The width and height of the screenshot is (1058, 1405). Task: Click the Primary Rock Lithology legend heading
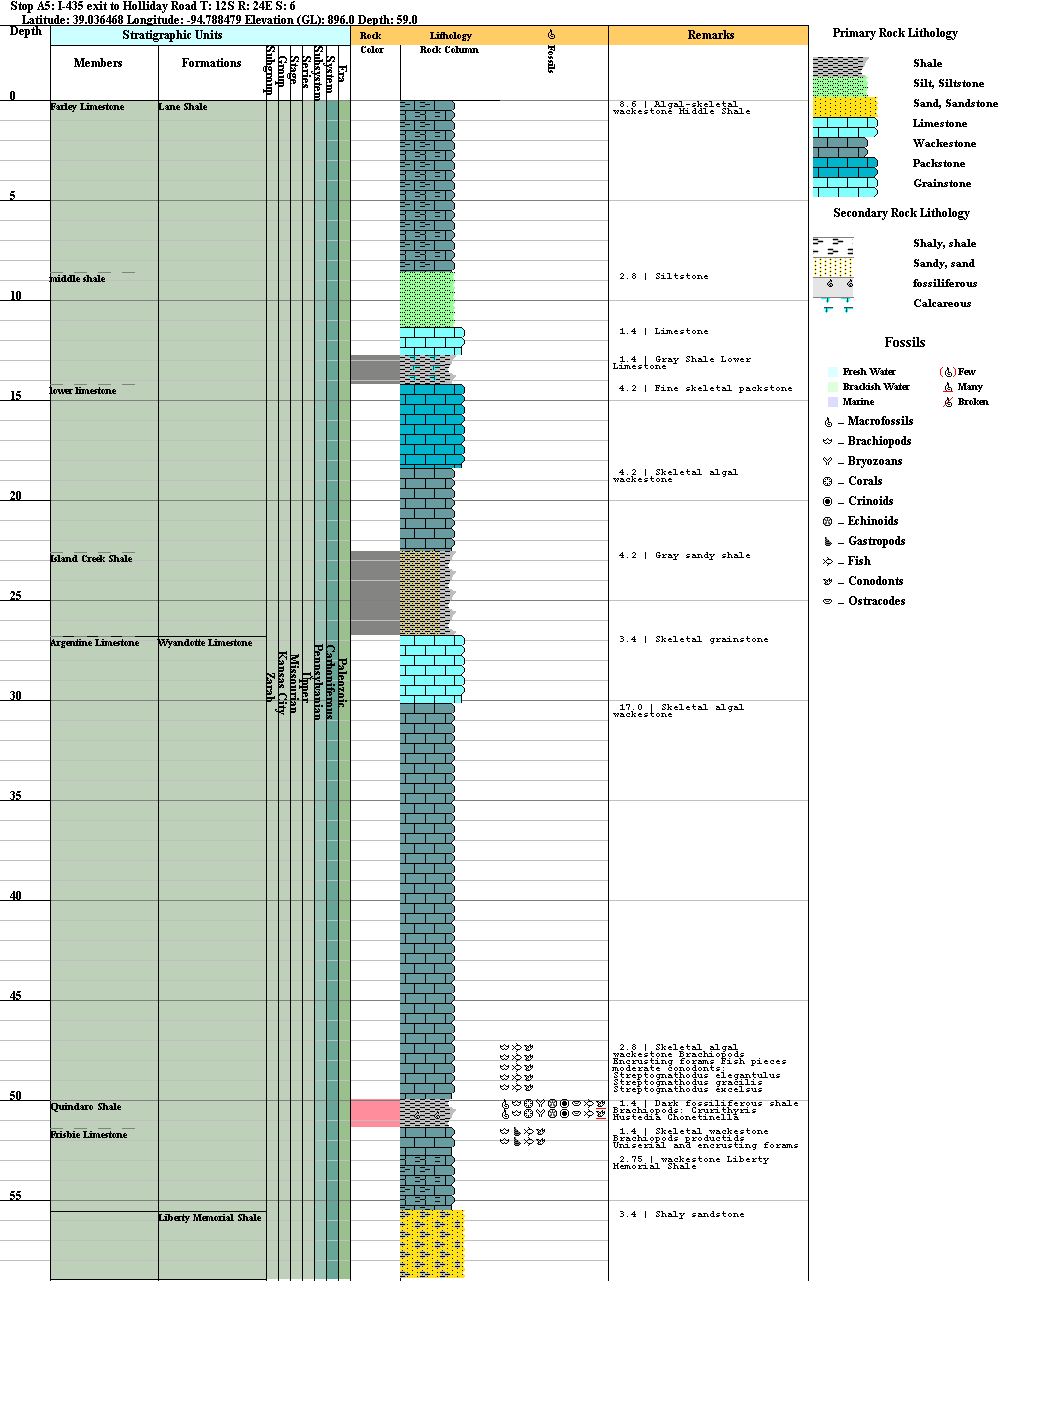(x=895, y=33)
